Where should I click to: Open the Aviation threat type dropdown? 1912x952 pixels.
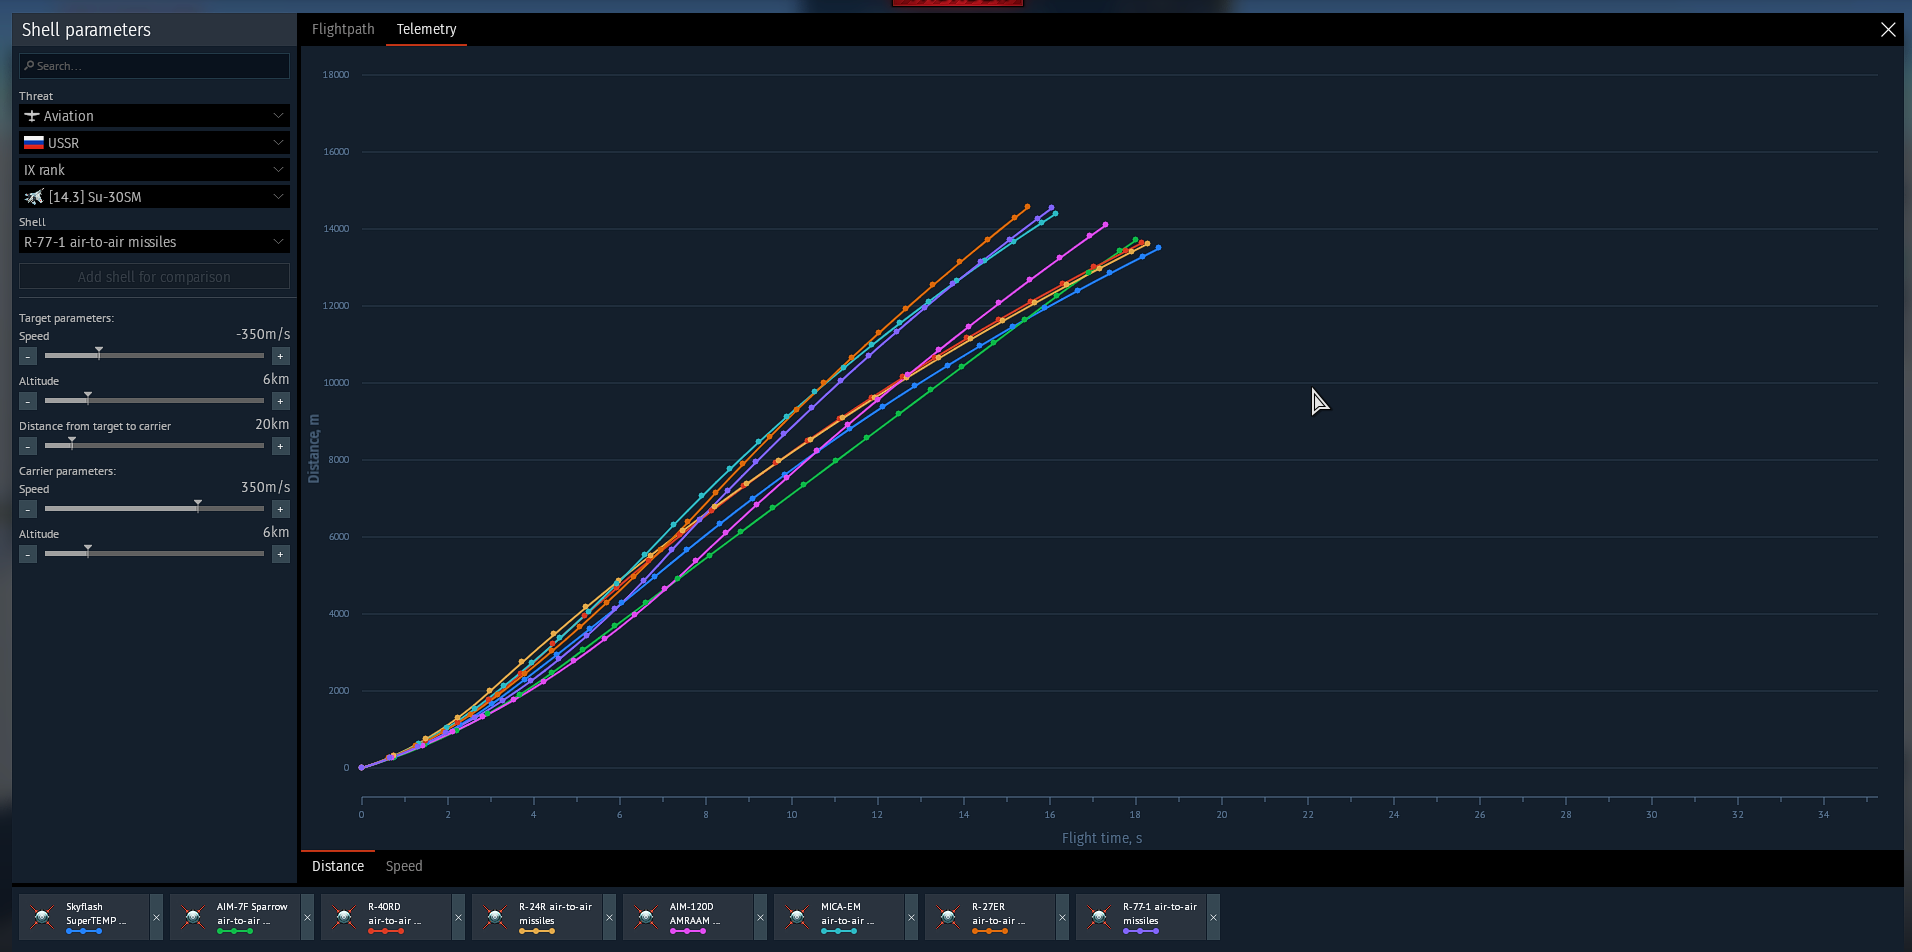154,116
